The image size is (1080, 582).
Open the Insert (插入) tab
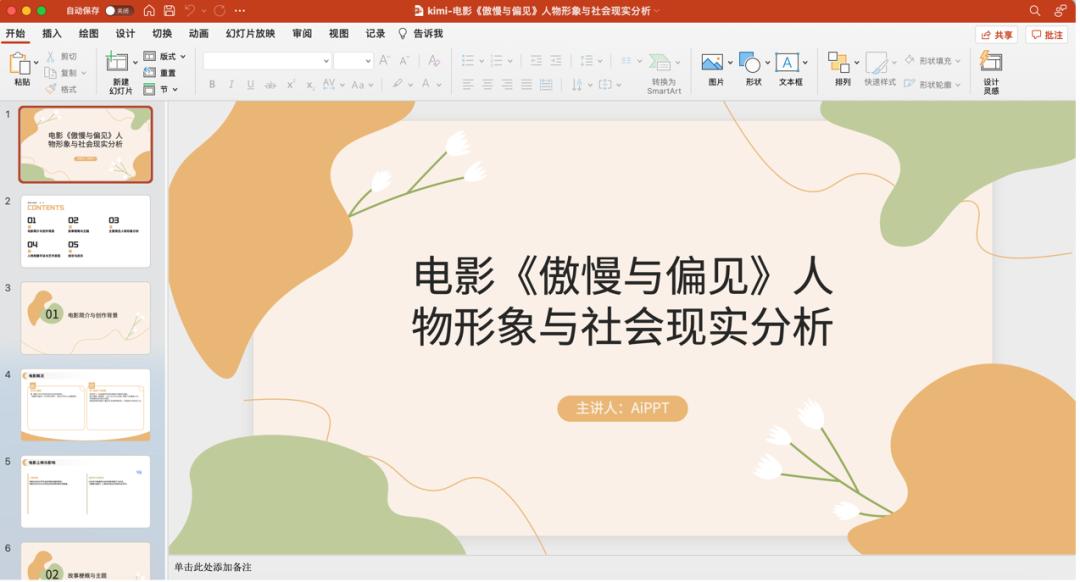tap(52, 34)
